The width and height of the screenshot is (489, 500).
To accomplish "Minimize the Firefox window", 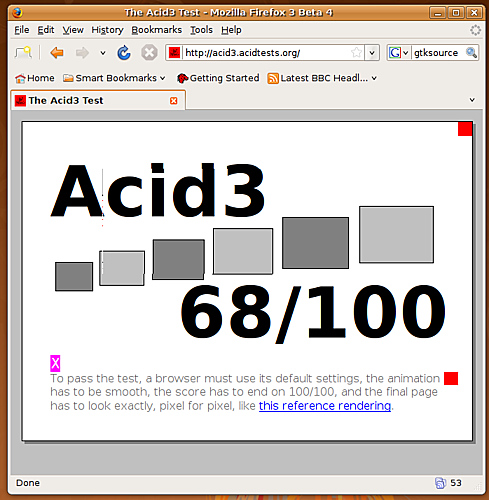I will point(438,13).
